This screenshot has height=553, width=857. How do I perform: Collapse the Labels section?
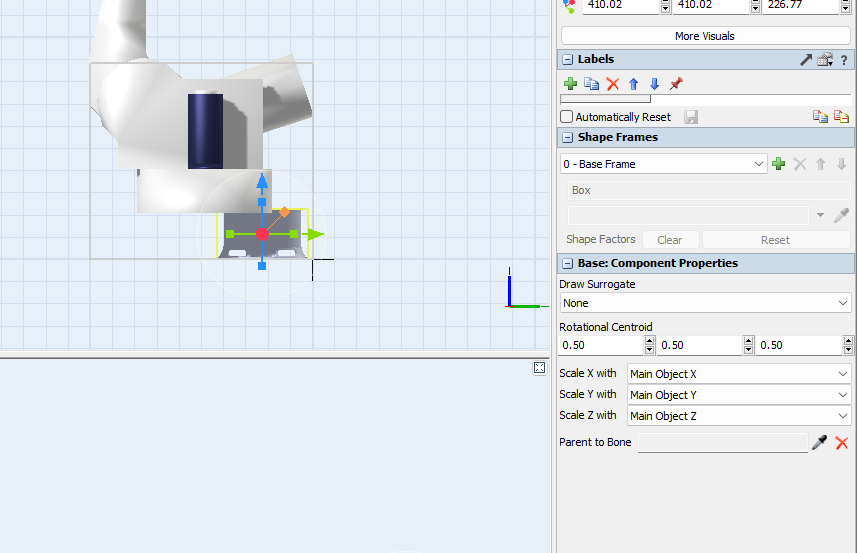click(567, 60)
